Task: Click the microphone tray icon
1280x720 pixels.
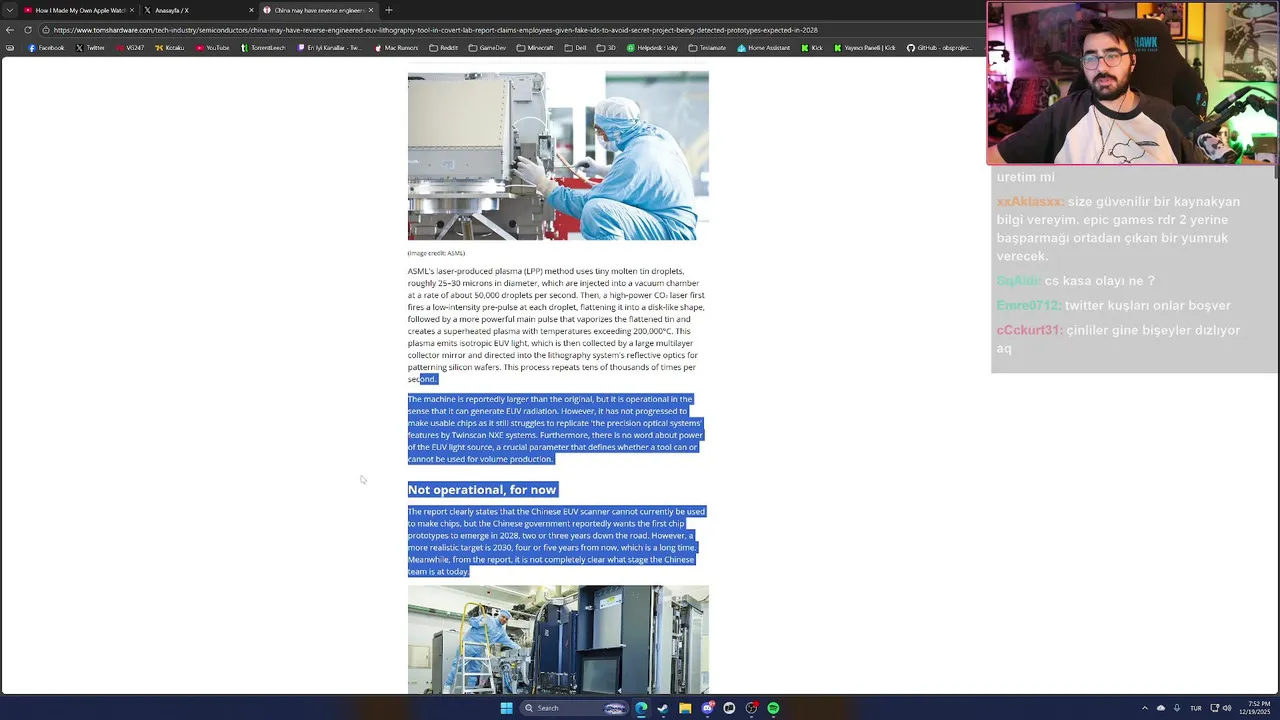Action: 1177,708
